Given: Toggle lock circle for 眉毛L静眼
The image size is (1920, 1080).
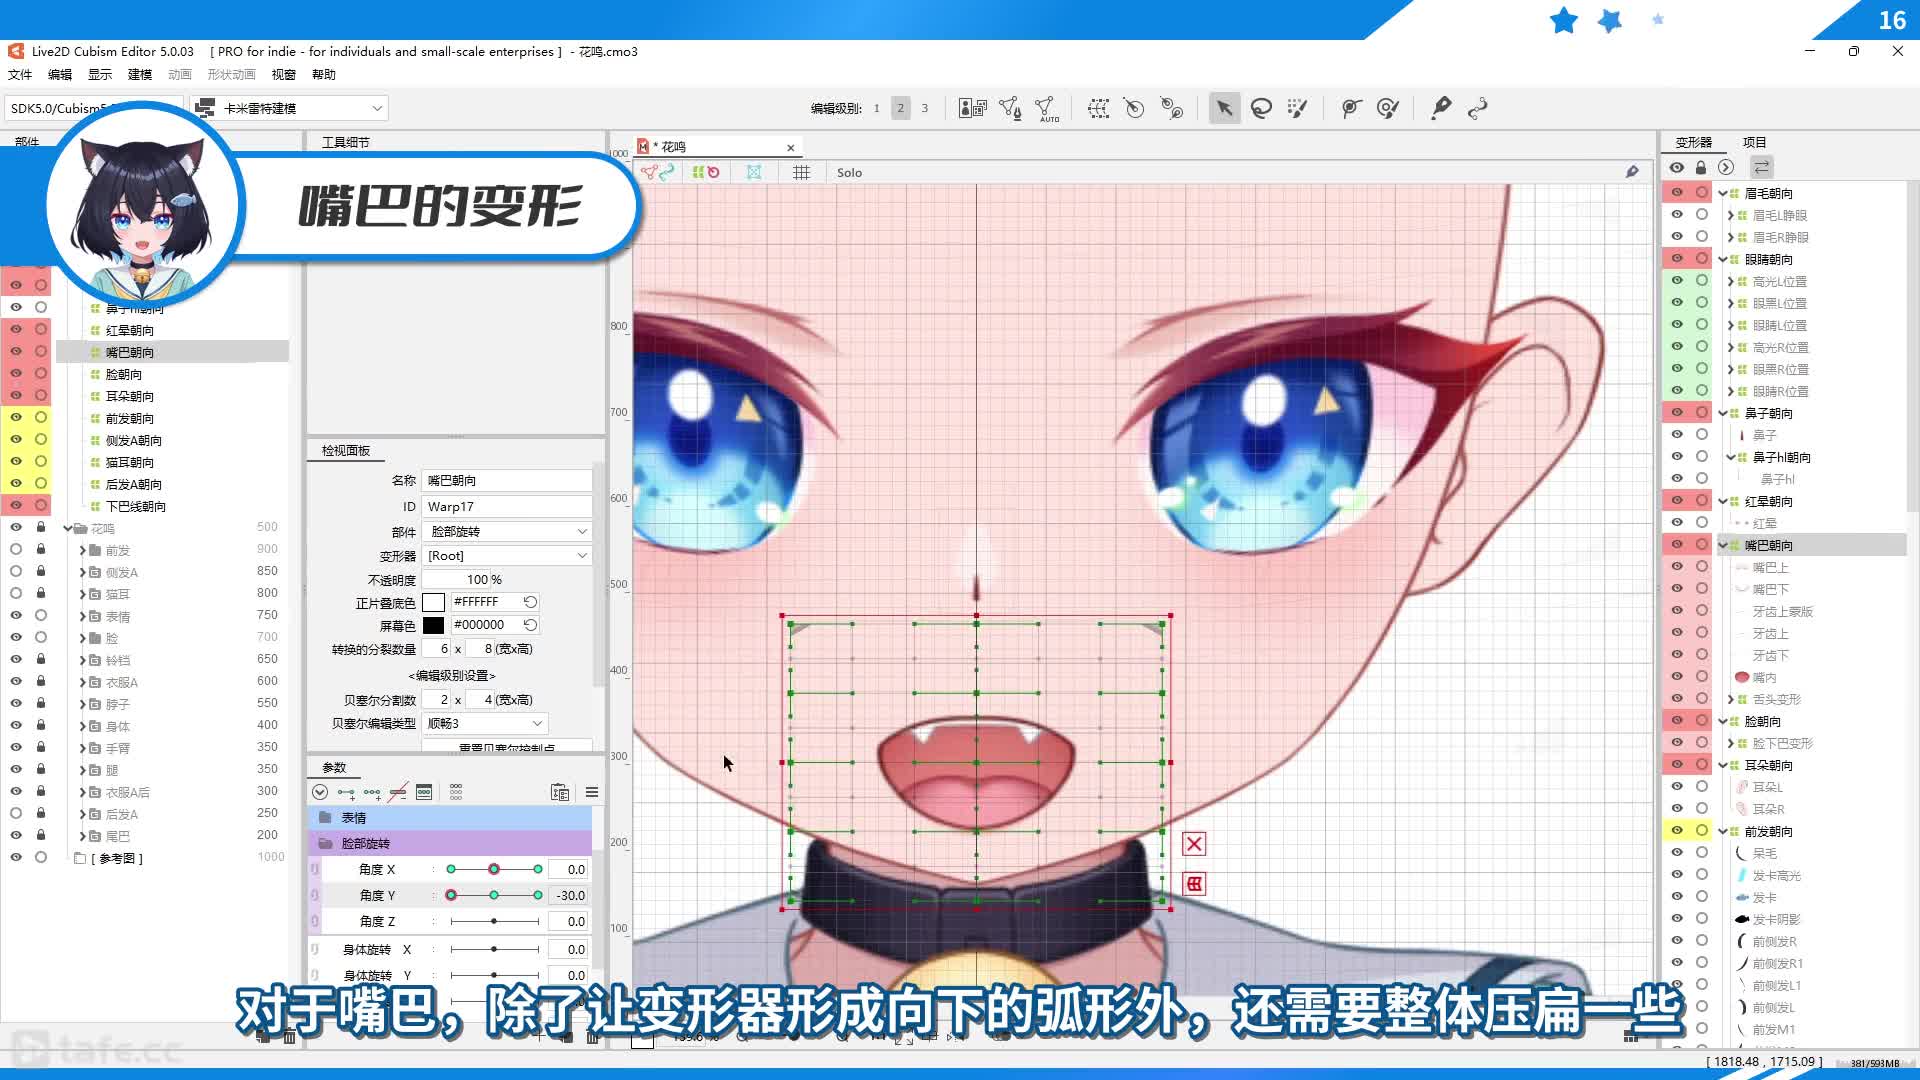Looking at the screenshot, I should (1702, 214).
